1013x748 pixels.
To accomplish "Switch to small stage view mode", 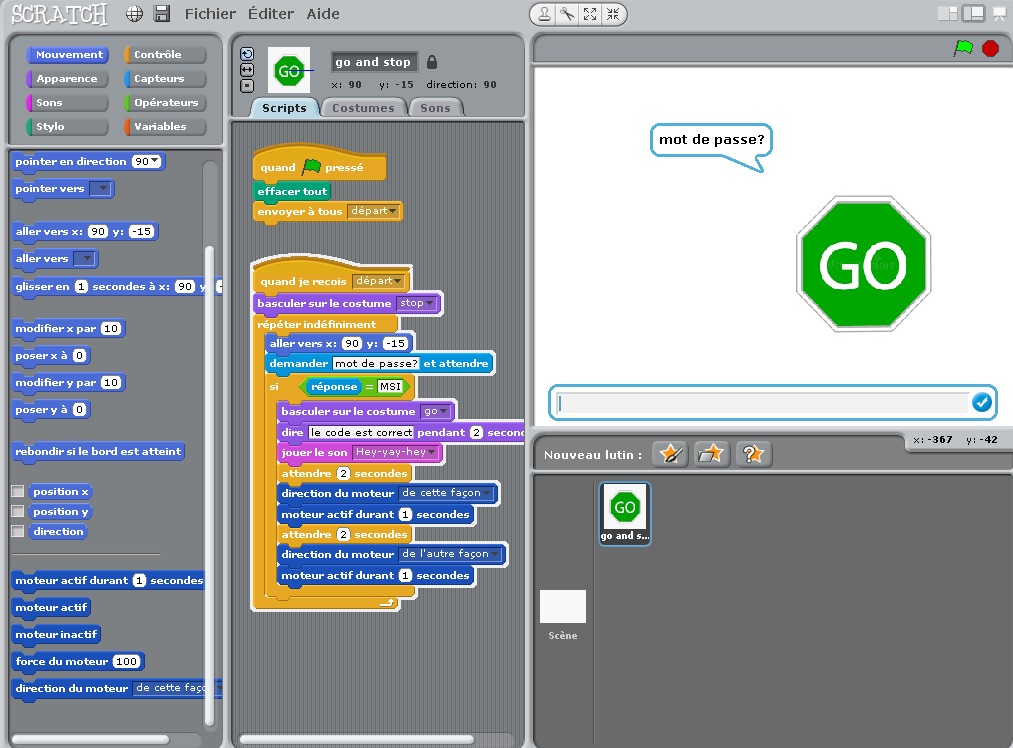I will (948, 14).
